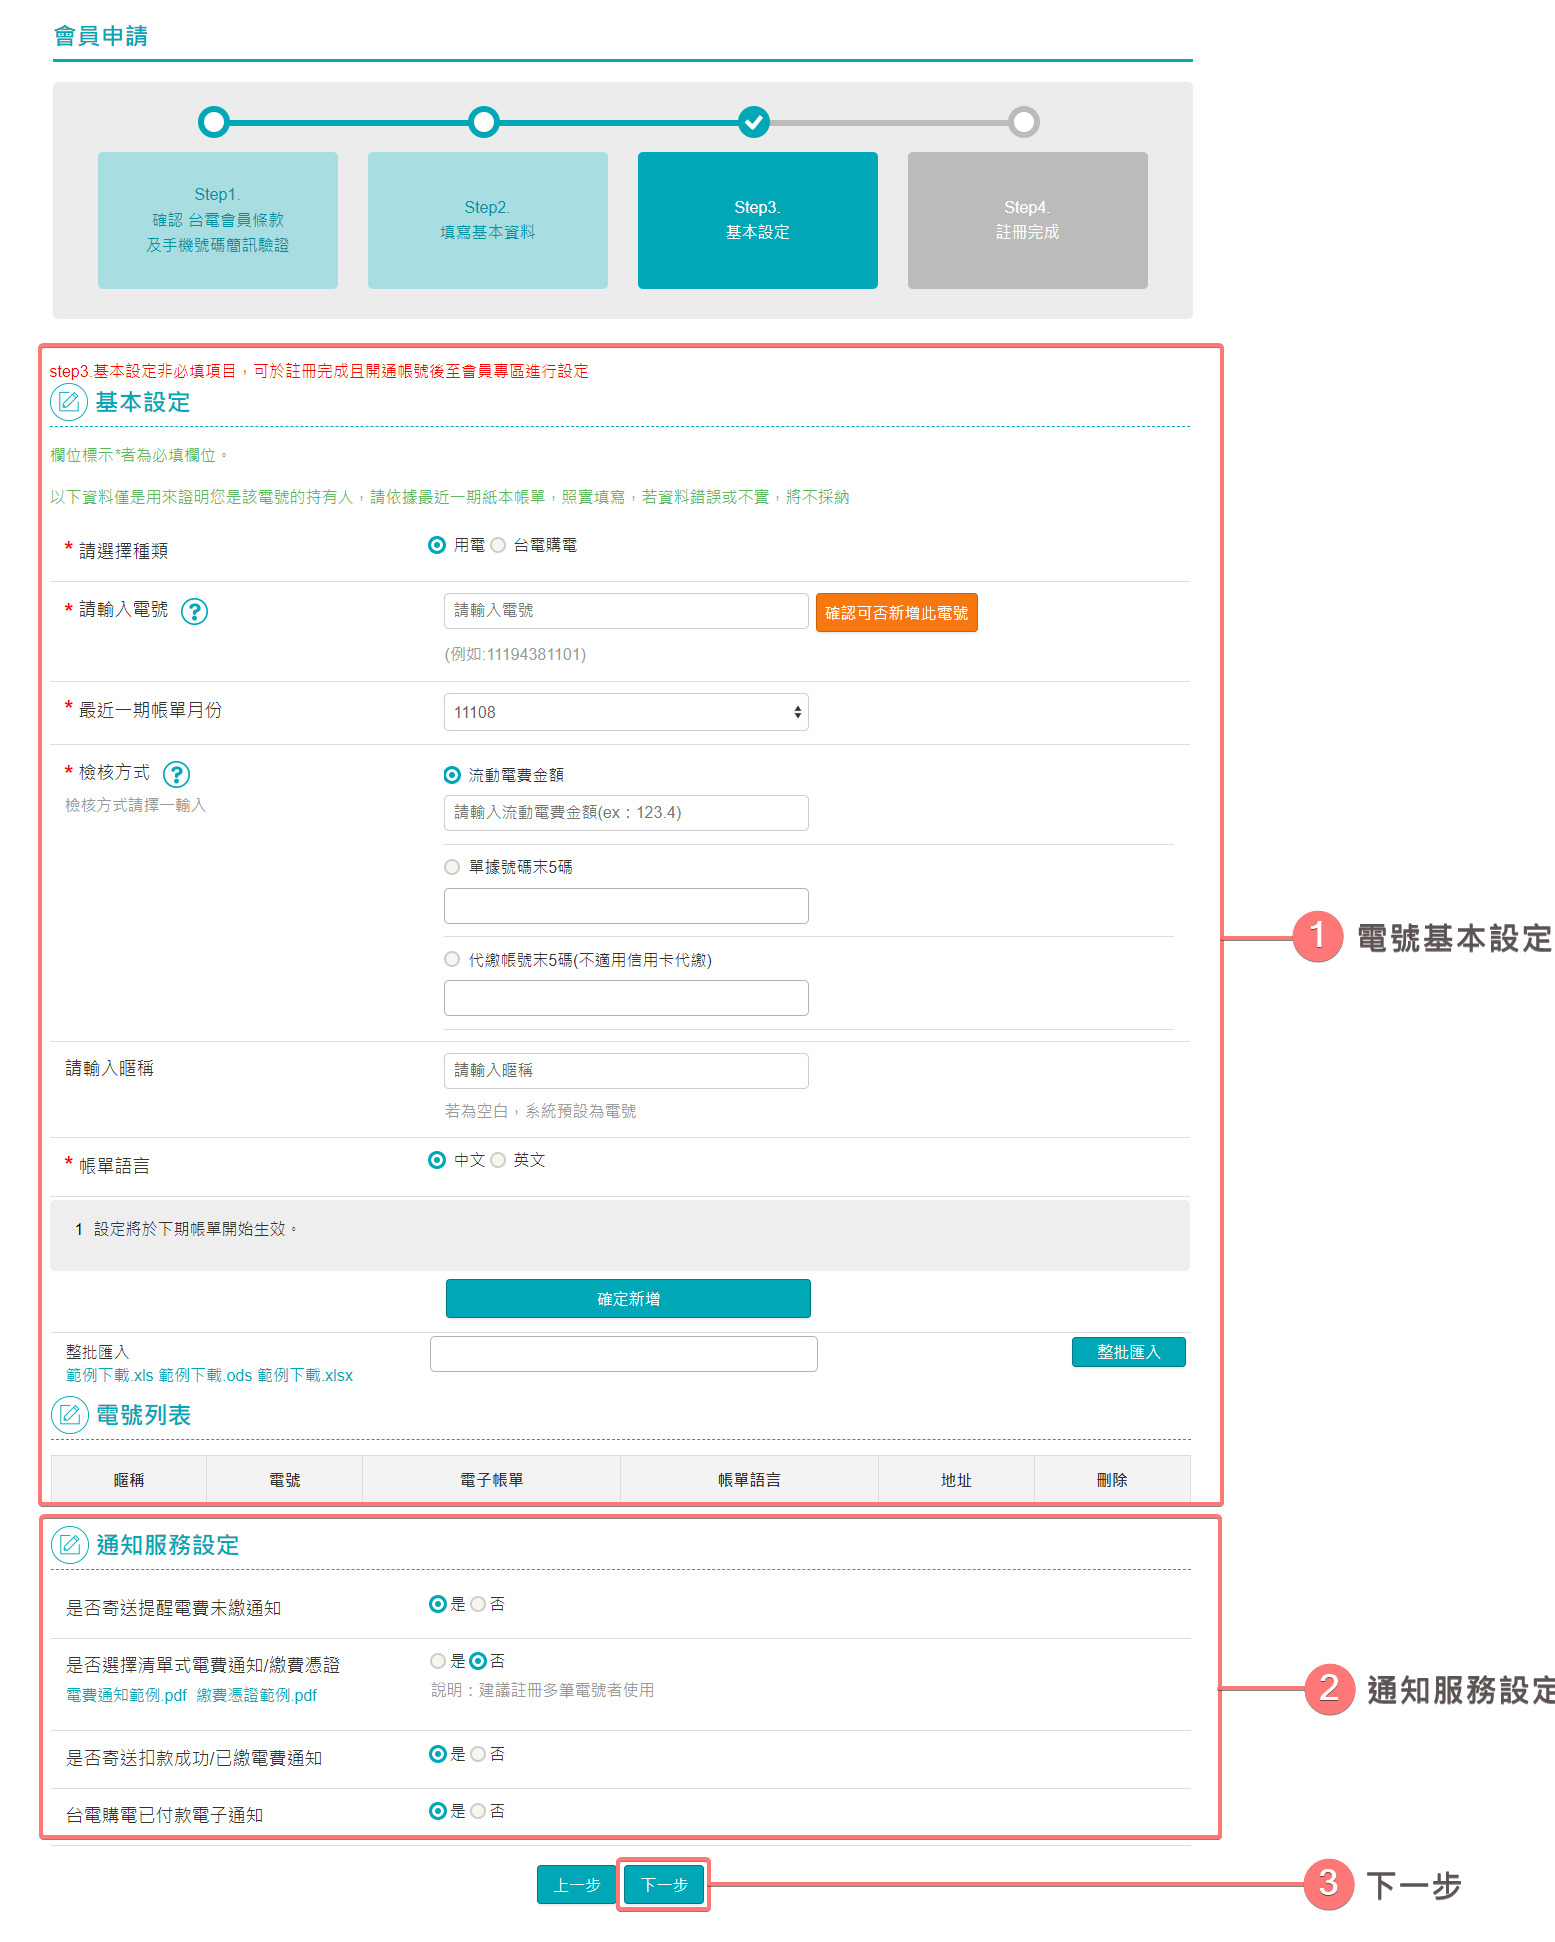This screenshot has width=1555, height=1942.
Task: Choose 代繳帳號末5碼 verification method
Action: pyautogui.click(x=452, y=959)
